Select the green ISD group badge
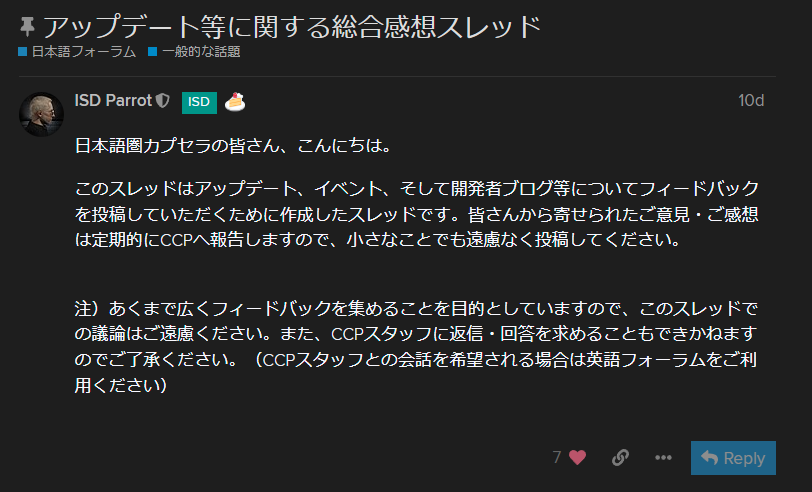The image size is (812, 492). tap(199, 101)
